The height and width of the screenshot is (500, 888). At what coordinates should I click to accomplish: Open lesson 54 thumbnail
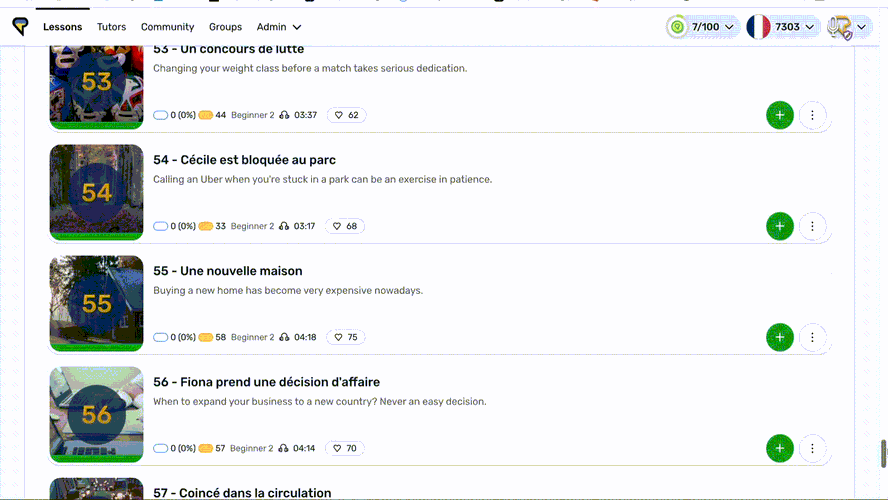(x=96, y=193)
